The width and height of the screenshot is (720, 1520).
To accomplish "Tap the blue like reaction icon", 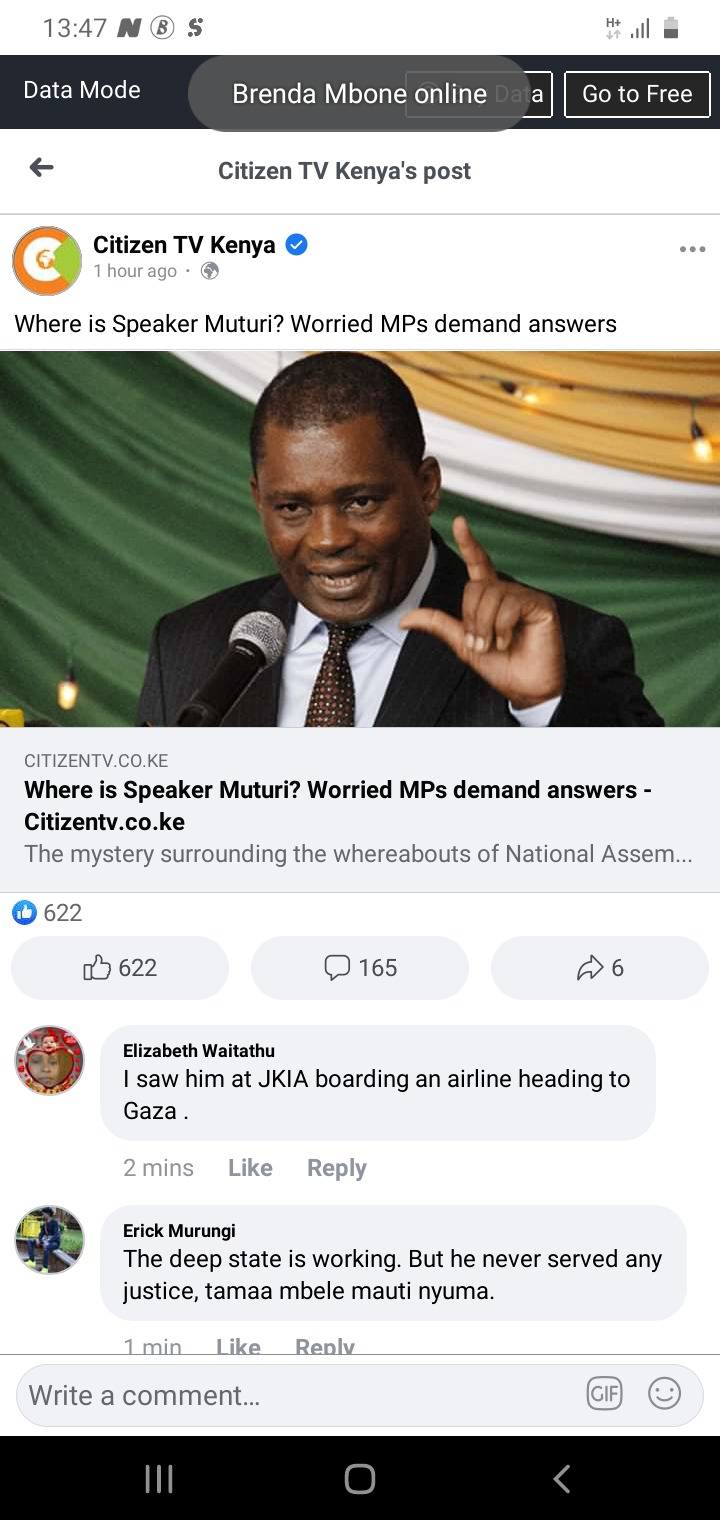I will (24, 912).
